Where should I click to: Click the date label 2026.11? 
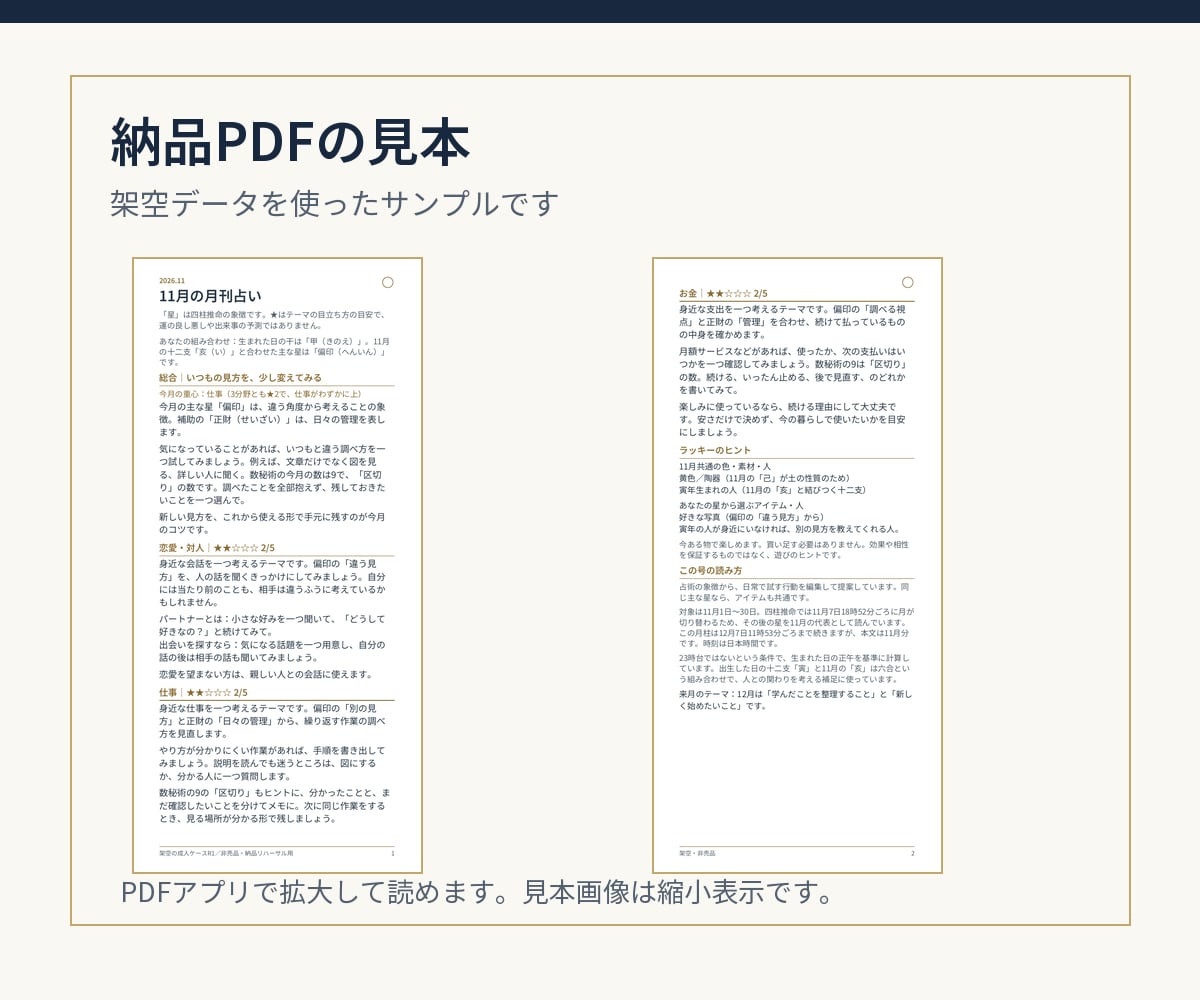[x=172, y=281]
